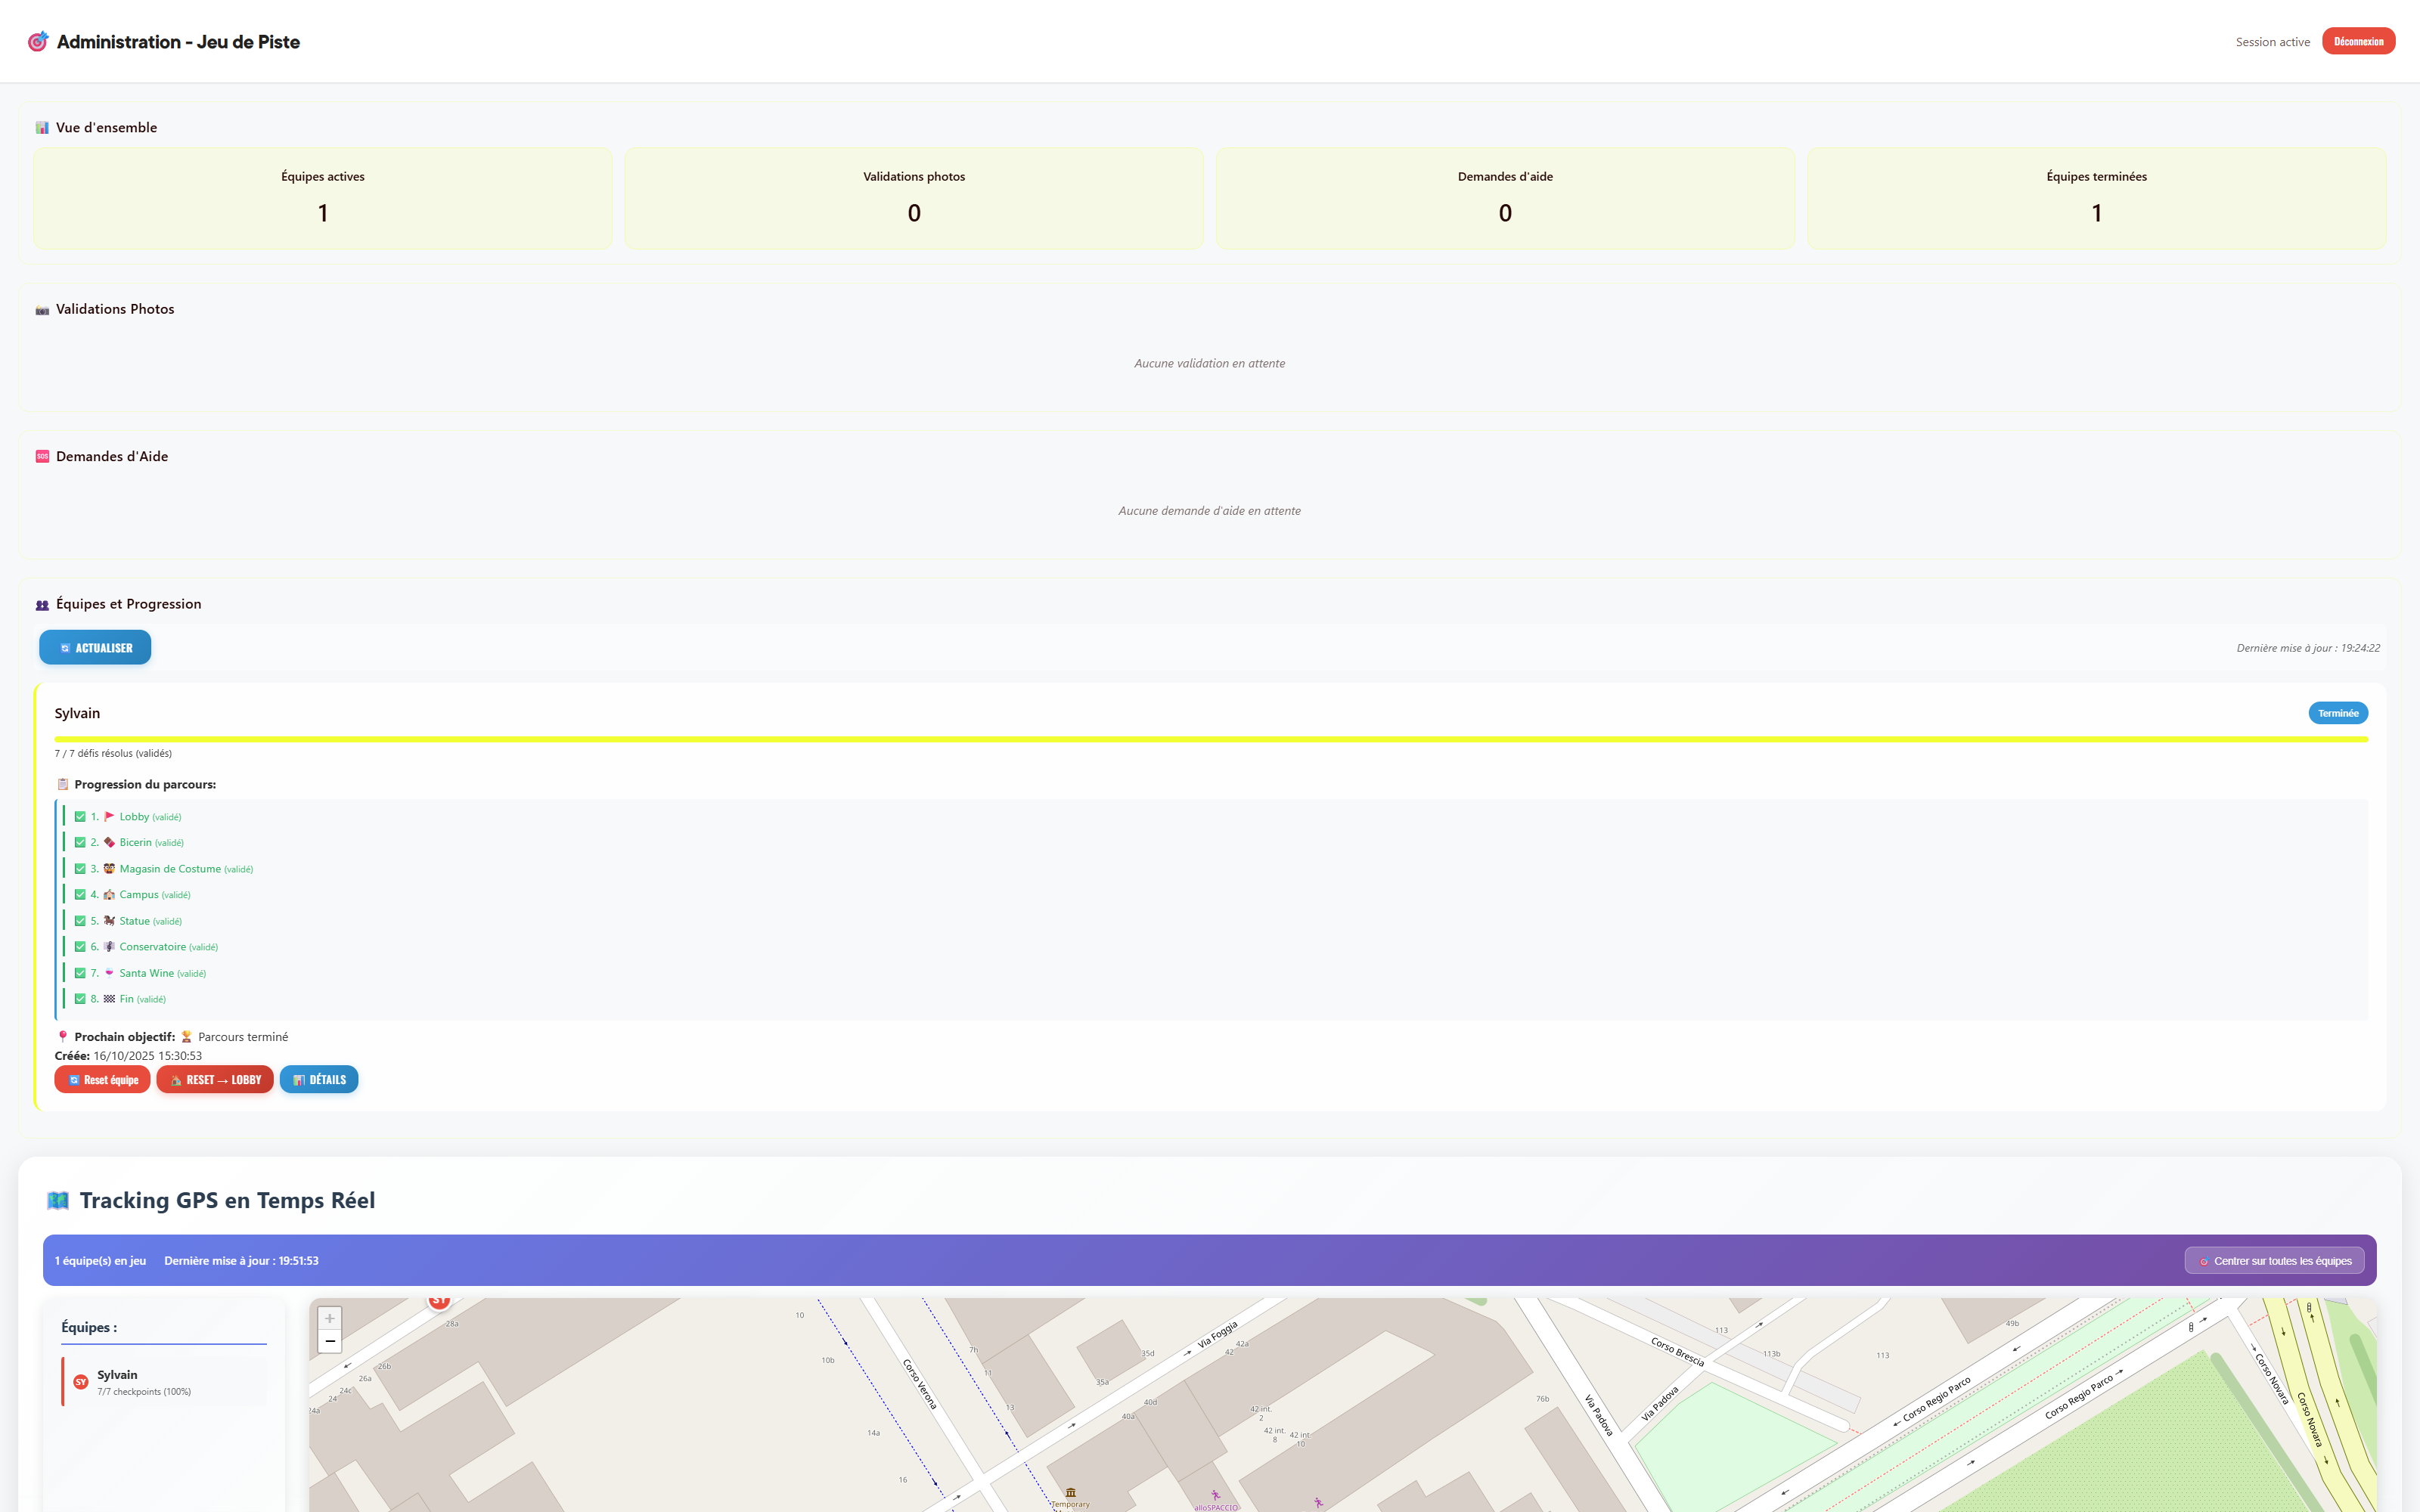Zoom out on the map with the minus control

coord(329,1341)
